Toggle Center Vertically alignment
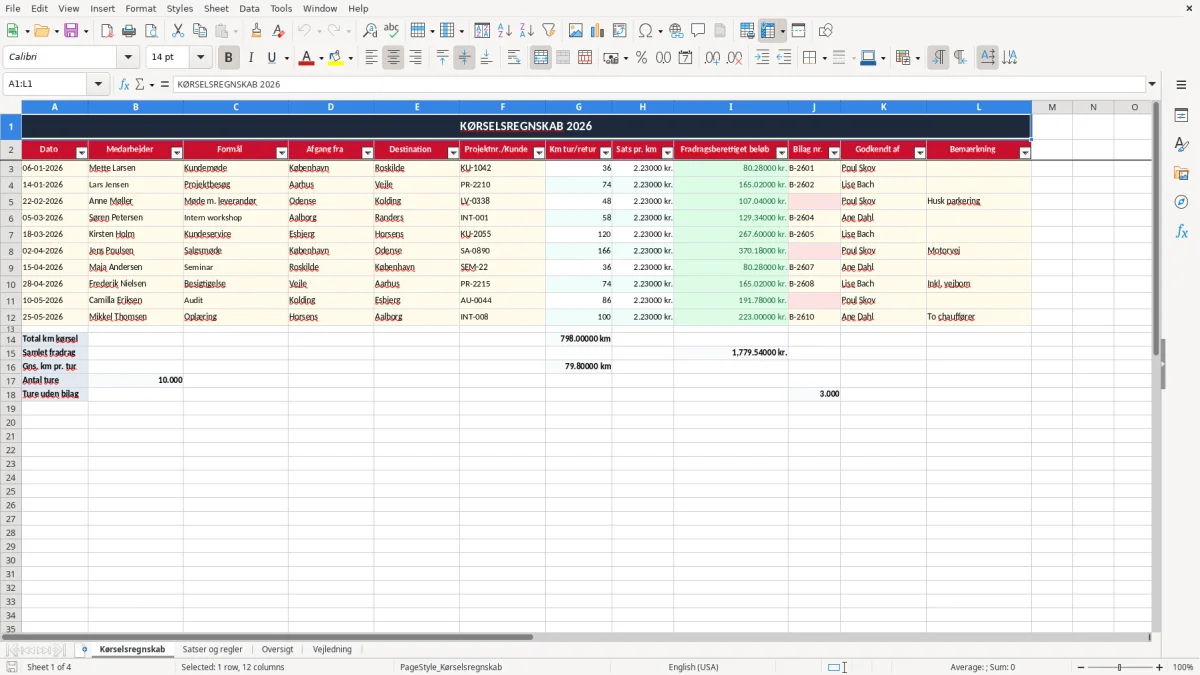Image resolution: width=1200 pixels, height=675 pixels. tap(464, 58)
